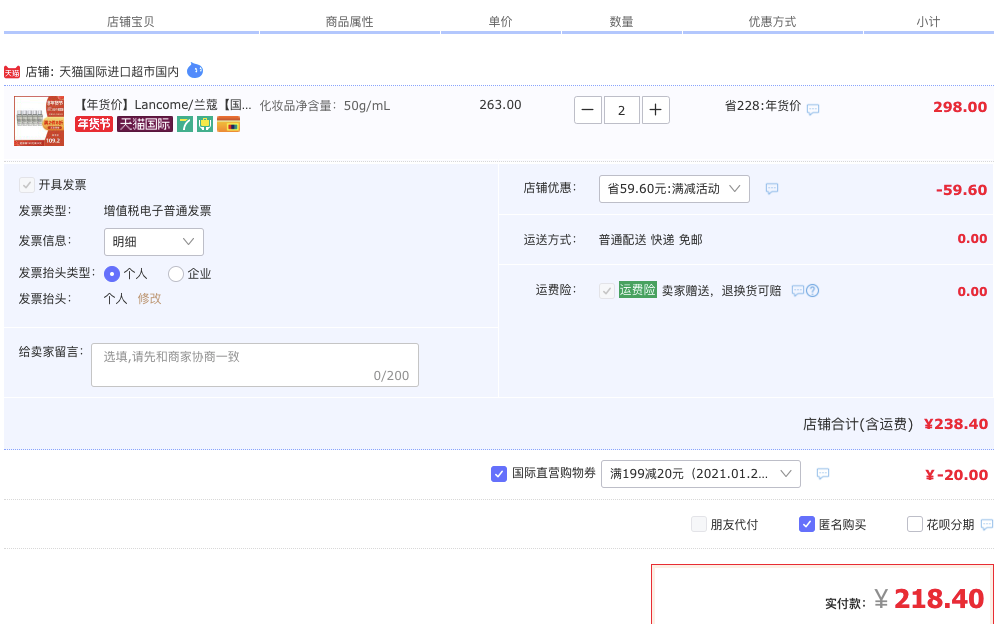
Task: Click the 普通配送 快递 免邮 shipping text
Action: [650, 240]
